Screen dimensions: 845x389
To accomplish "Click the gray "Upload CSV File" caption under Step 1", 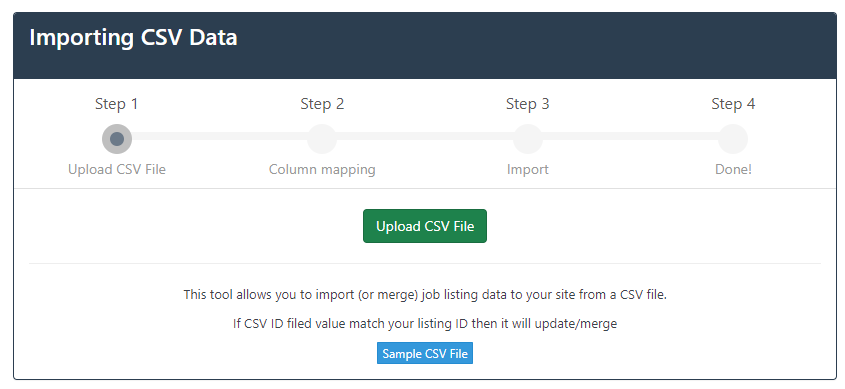I will (117, 169).
